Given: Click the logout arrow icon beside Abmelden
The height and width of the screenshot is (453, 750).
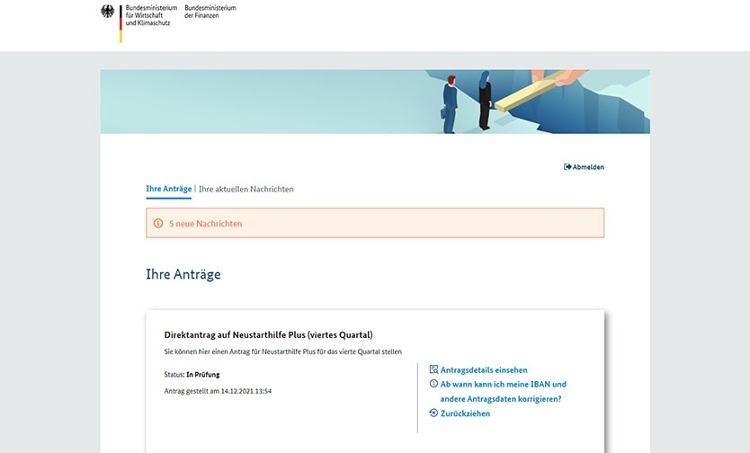Looking at the screenshot, I should tap(567, 167).
